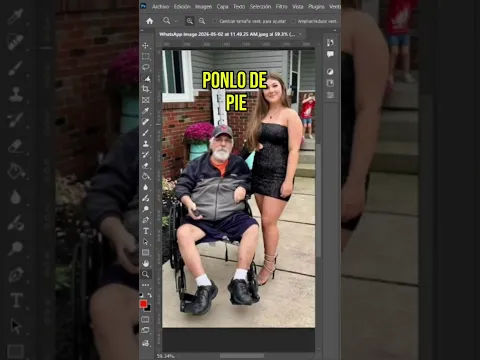This screenshot has height=360, width=480.
Task: Close the WhatsApp Image document tab
Action: 300,34
